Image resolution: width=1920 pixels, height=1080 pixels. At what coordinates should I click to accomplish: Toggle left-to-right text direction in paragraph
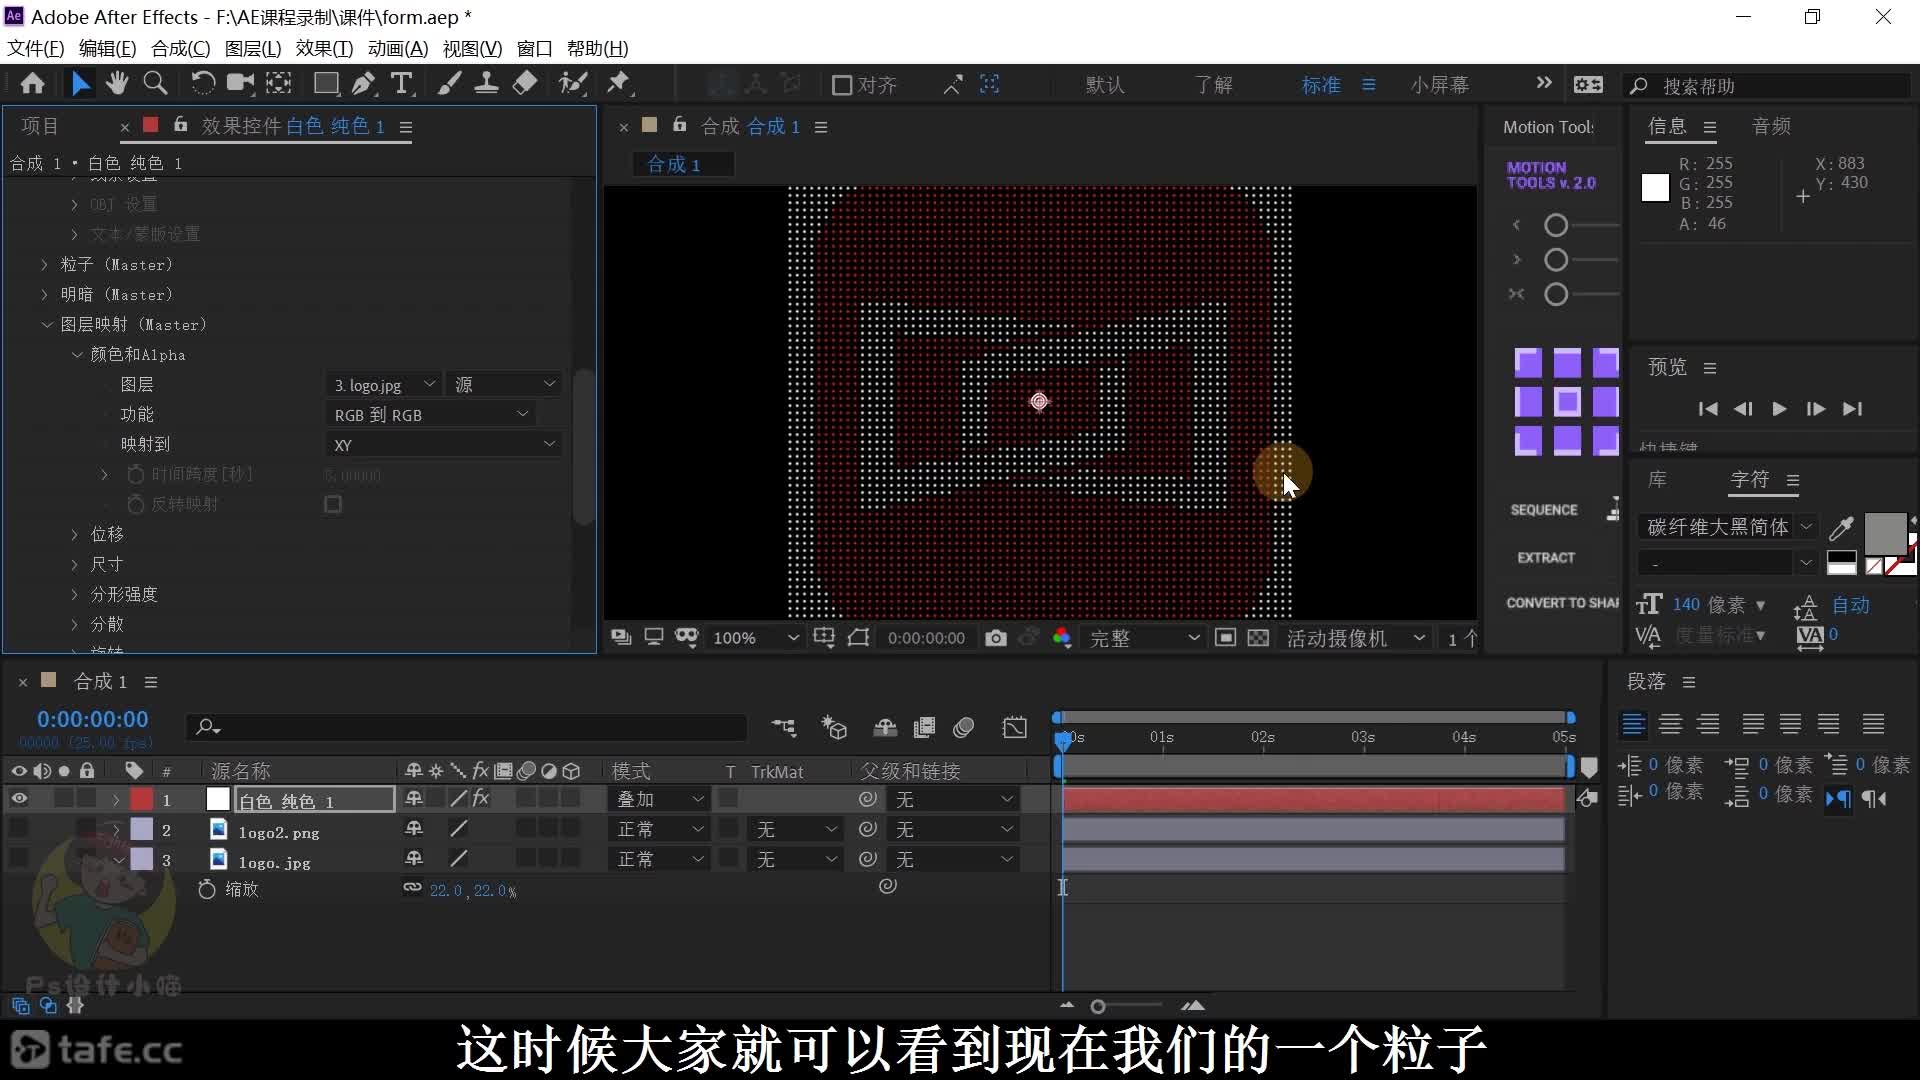1838,798
